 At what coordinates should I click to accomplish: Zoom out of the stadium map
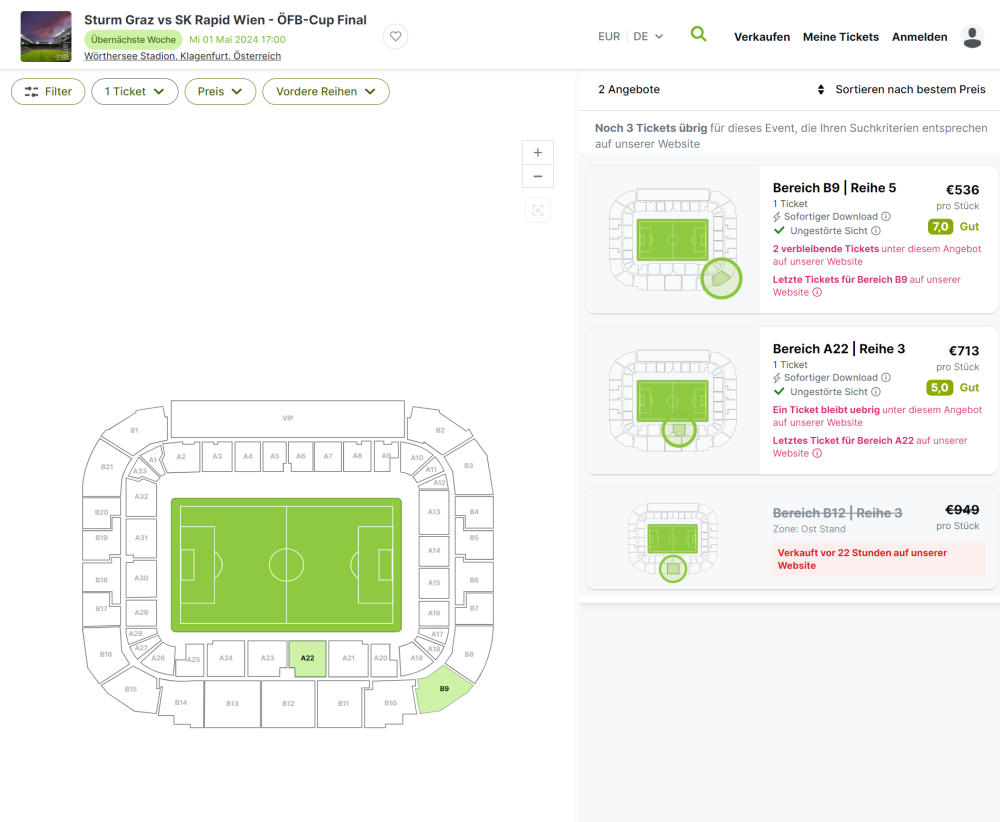pos(537,177)
